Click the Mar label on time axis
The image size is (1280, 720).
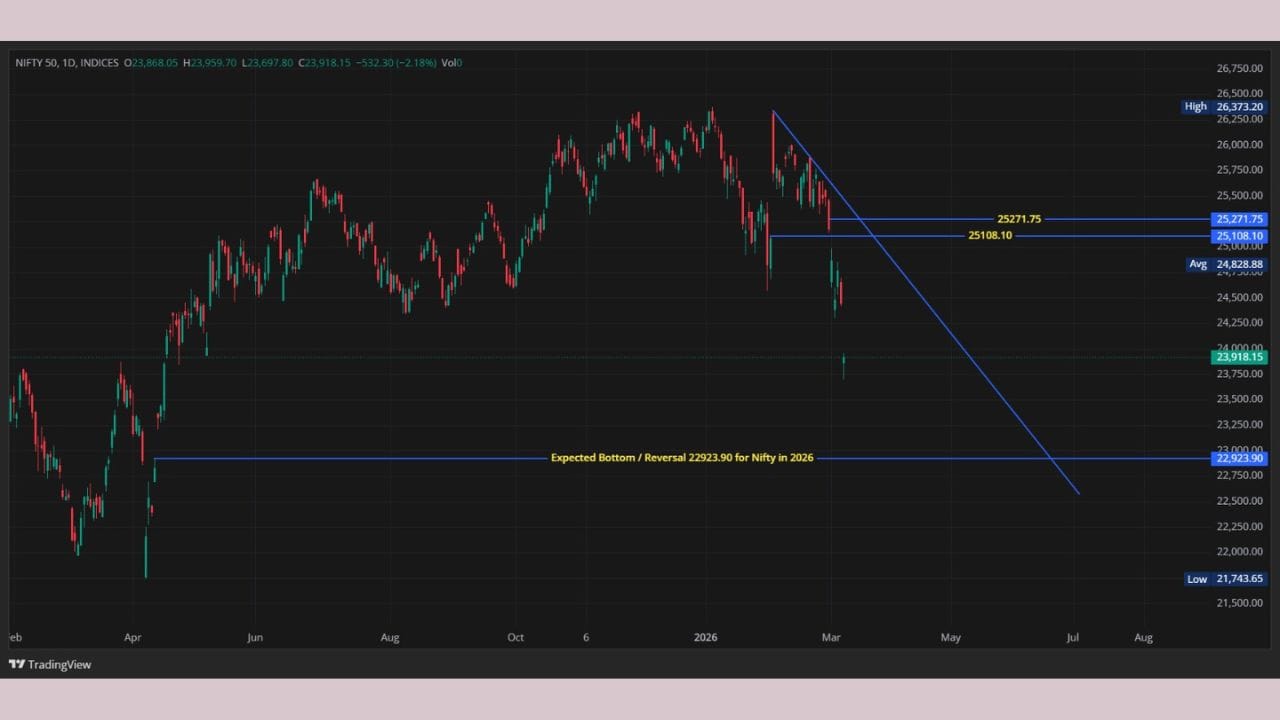pyautogui.click(x=830, y=638)
